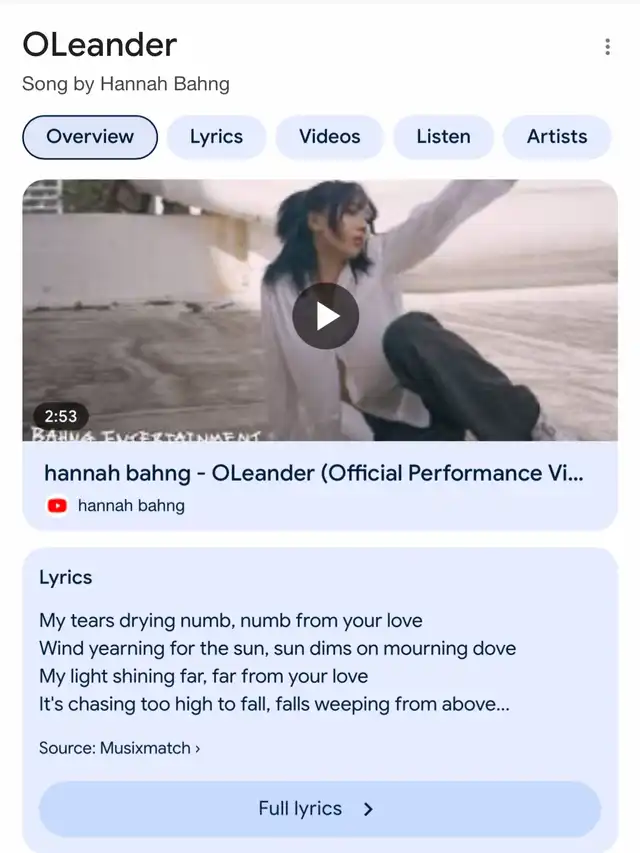
Task: Open the Videos tab
Action: [x=329, y=137]
